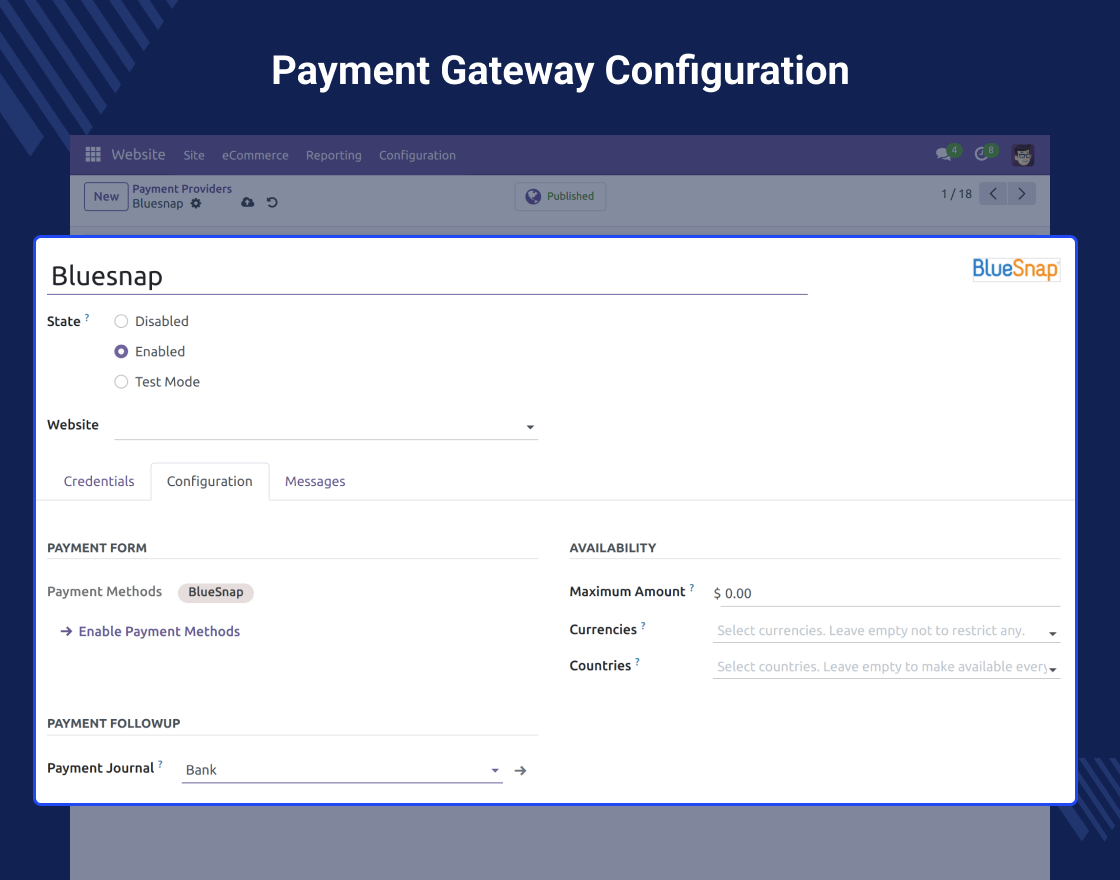1120x880 pixels.
Task: Click Currencies help question mark
Action: [643, 626]
